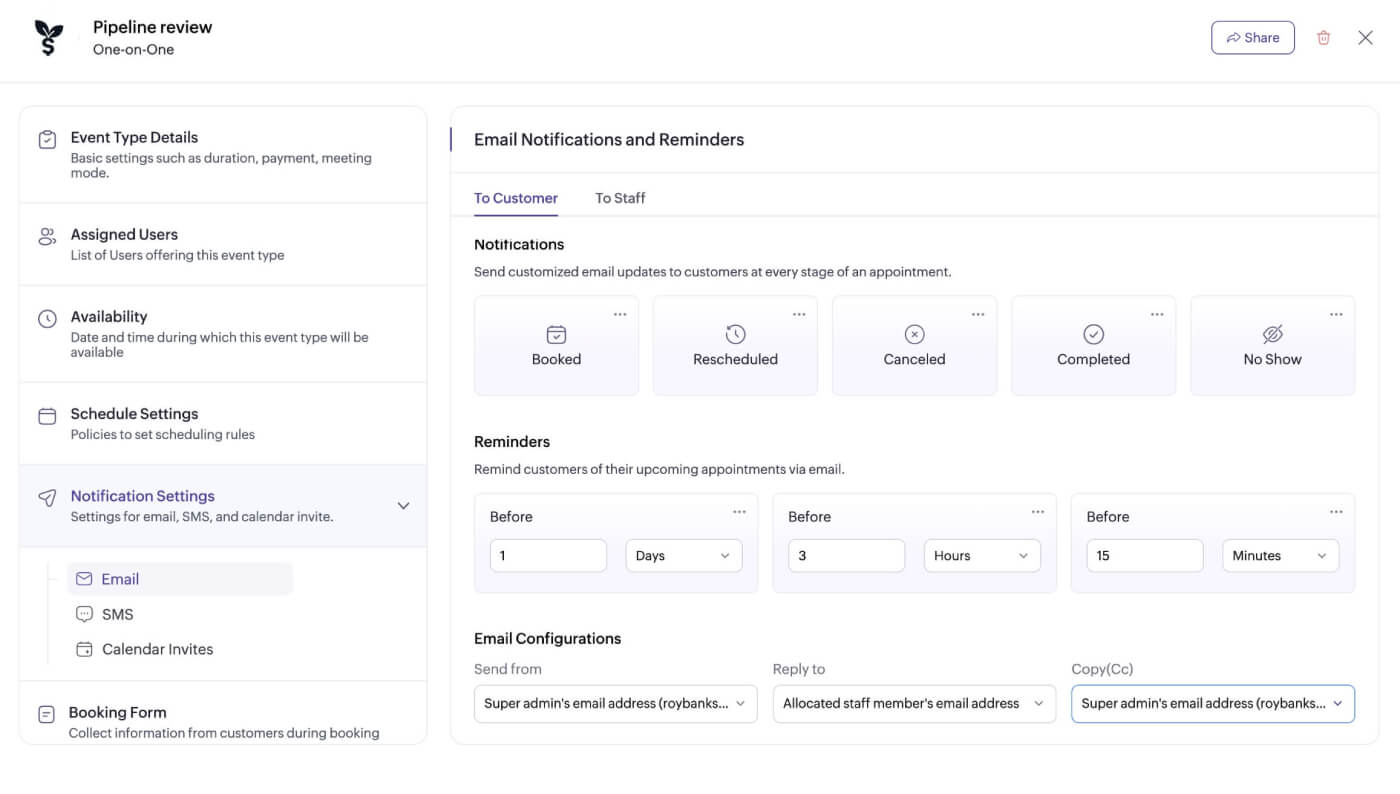
Task: Switch to SMS notification settings
Action: [x=118, y=613]
